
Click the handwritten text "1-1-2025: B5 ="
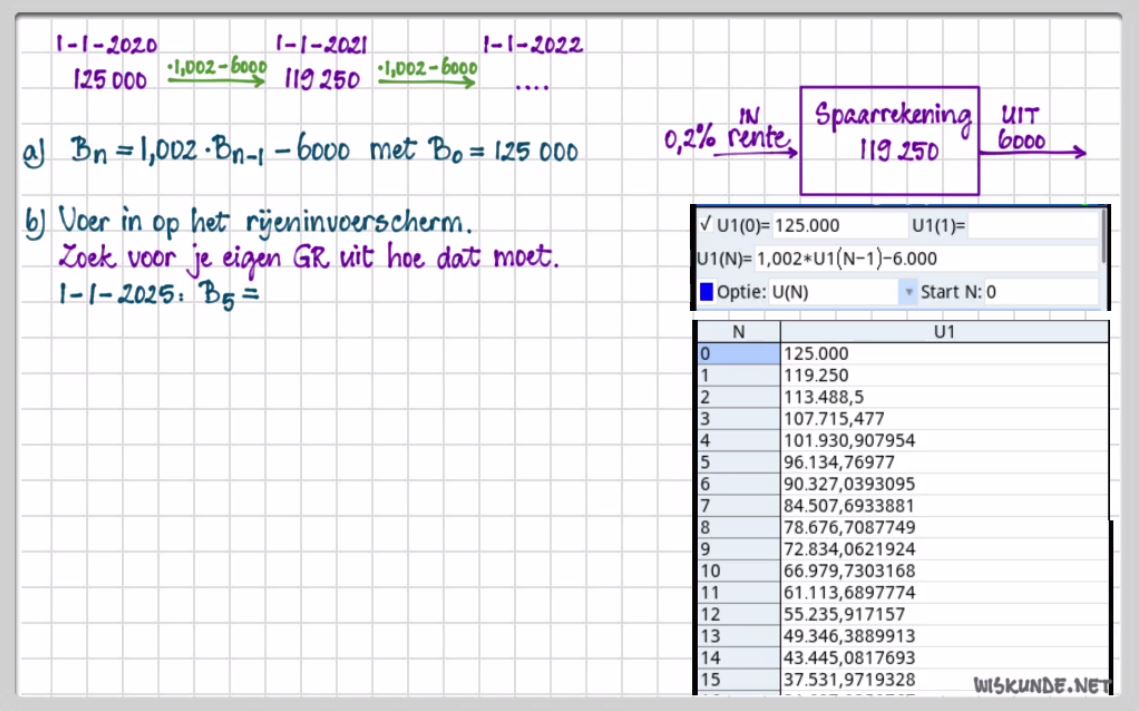(x=158, y=295)
